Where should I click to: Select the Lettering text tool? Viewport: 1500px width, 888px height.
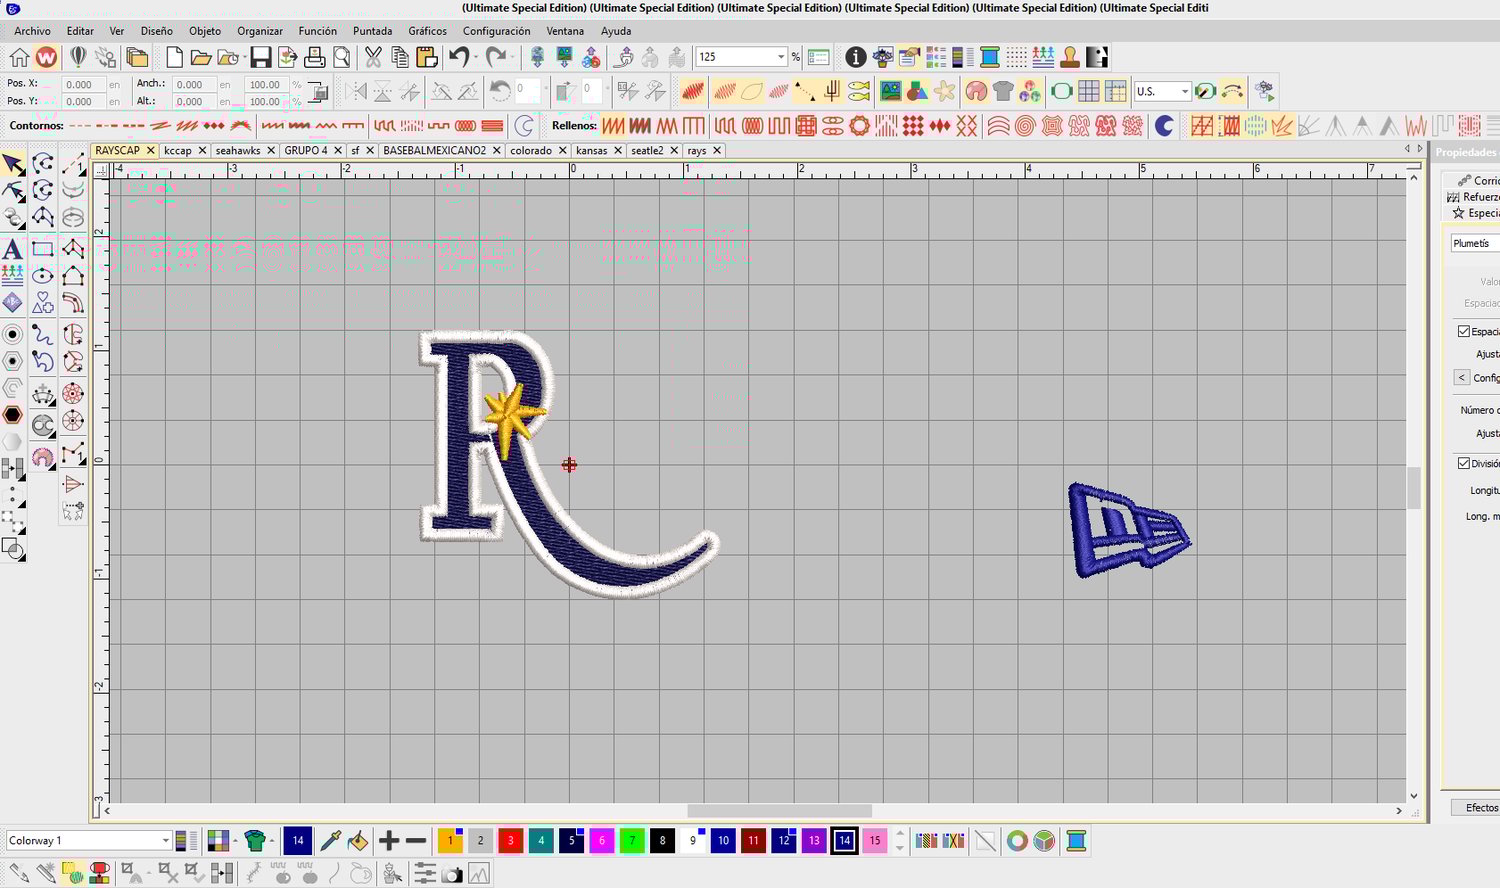pos(13,249)
